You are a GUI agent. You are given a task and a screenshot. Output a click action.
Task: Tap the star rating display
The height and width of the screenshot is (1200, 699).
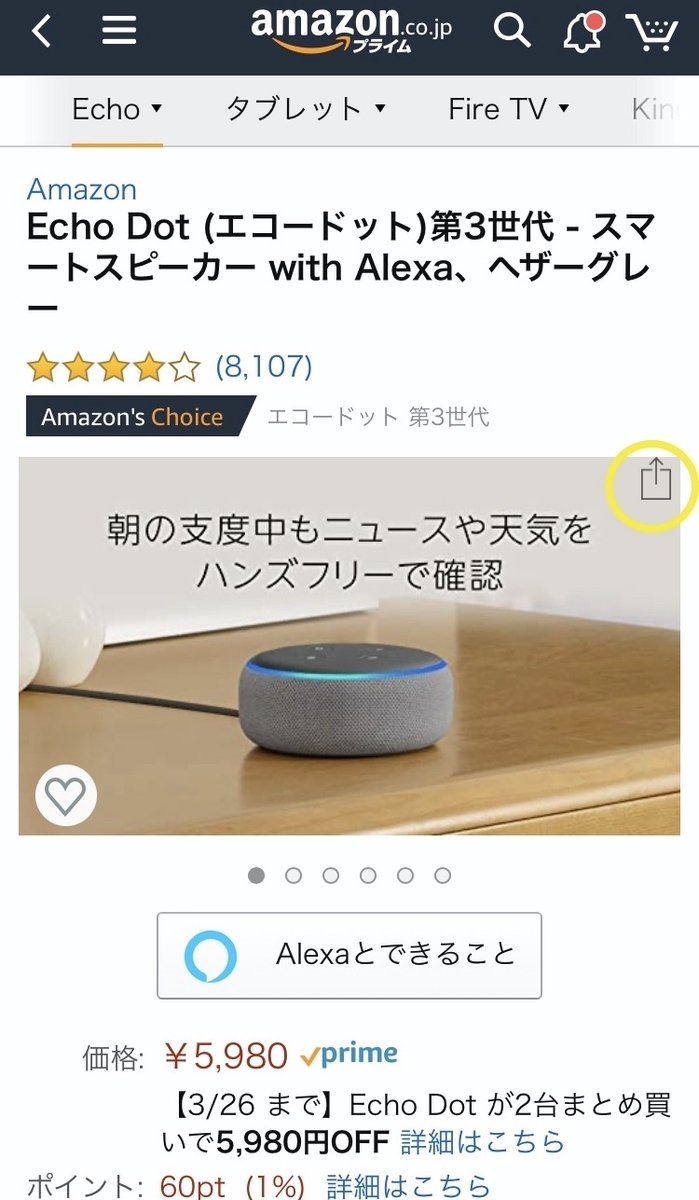pyautogui.click(x=114, y=368)
